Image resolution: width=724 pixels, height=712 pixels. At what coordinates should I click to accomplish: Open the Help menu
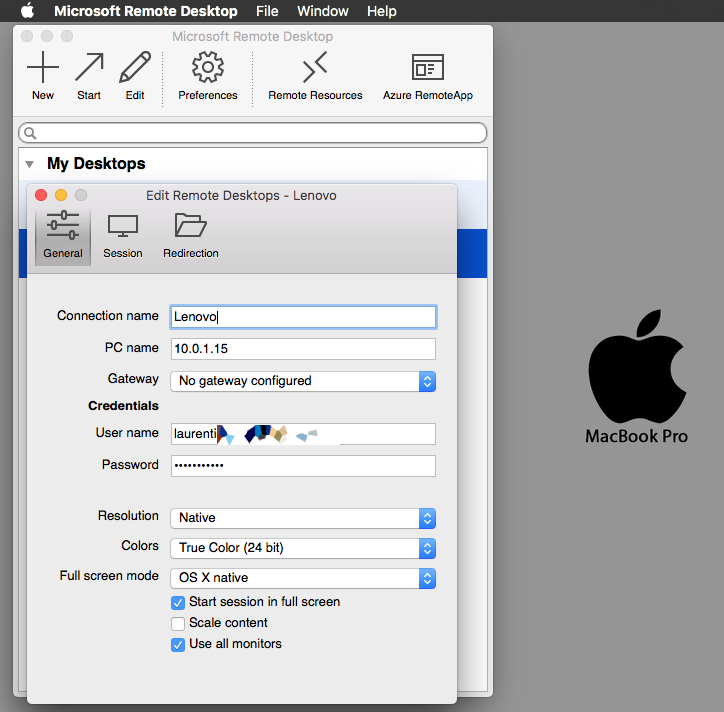[381, 11]
